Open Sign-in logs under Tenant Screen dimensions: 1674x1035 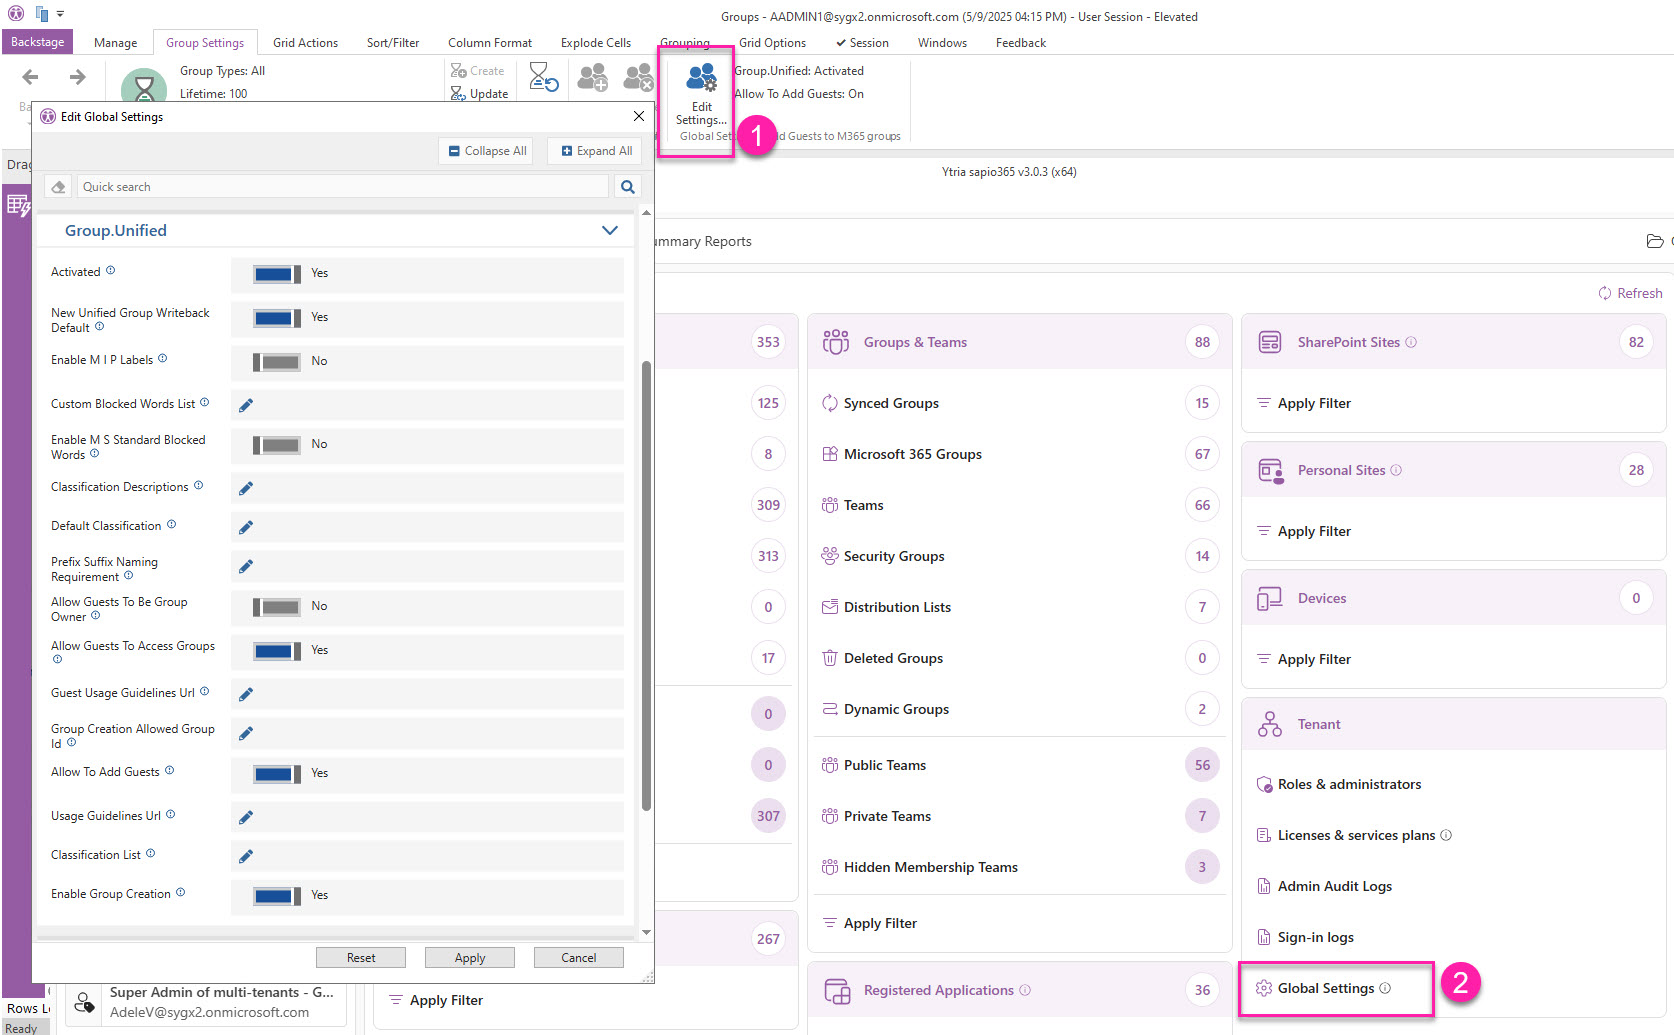[1316, 936]
